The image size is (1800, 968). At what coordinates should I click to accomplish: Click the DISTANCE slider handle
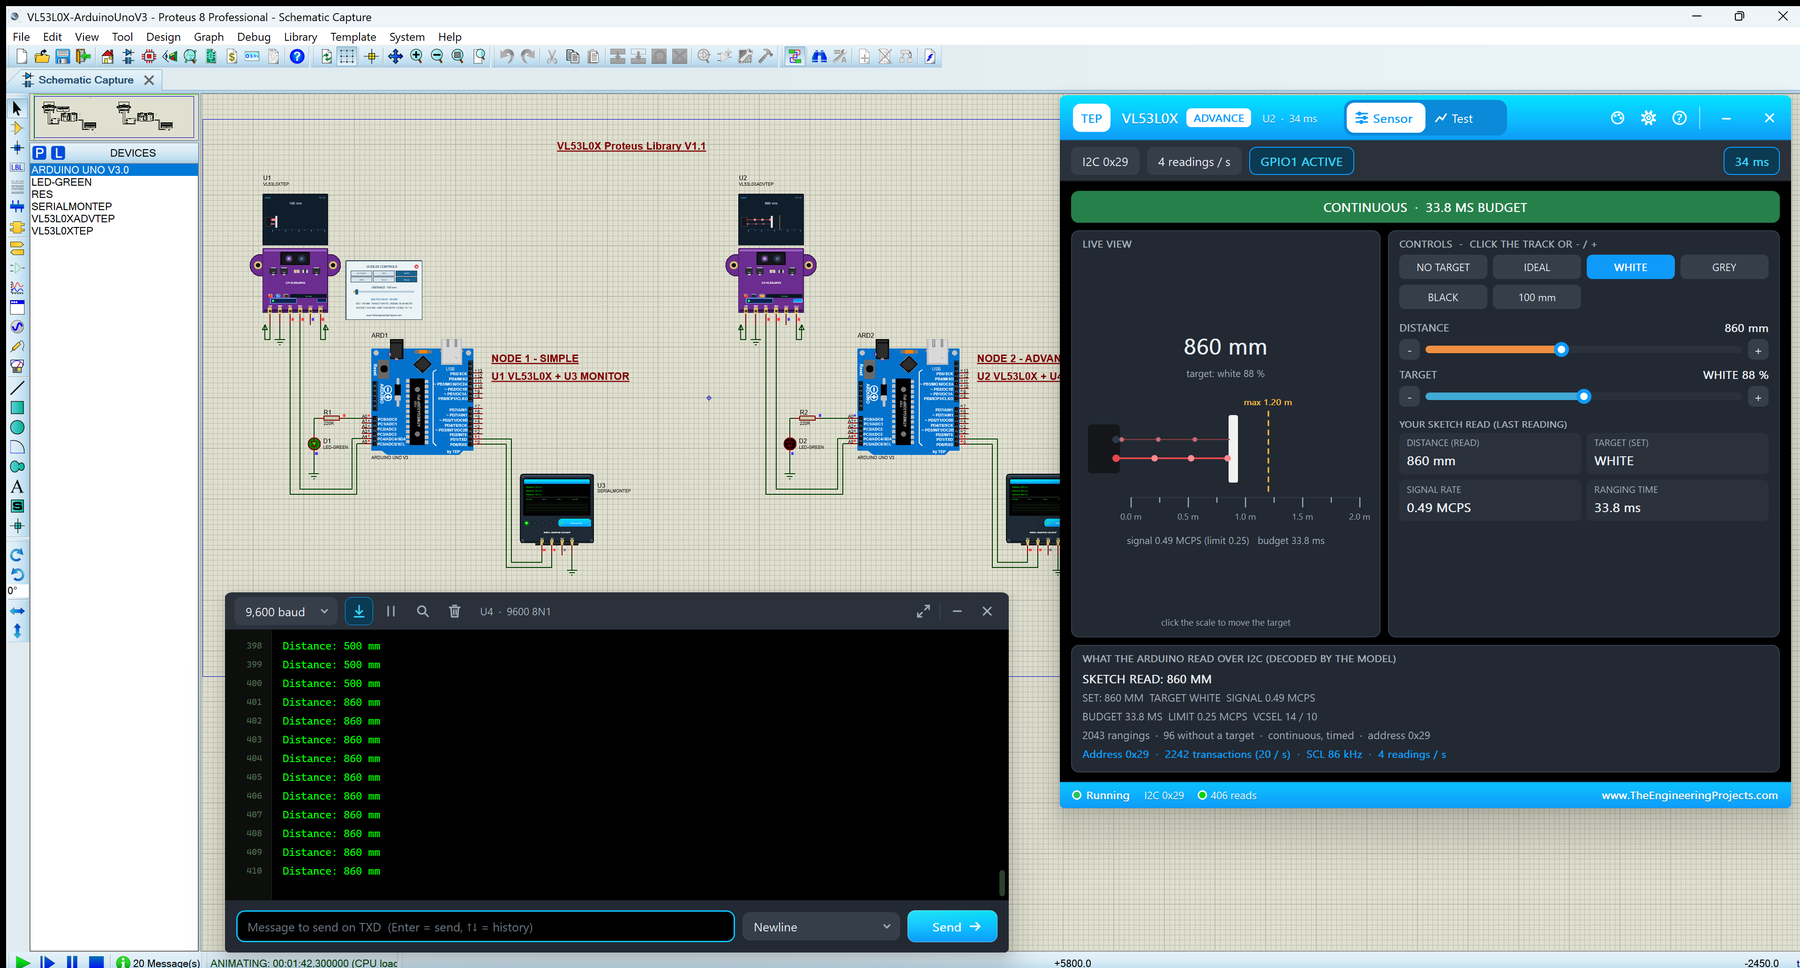1561,350
